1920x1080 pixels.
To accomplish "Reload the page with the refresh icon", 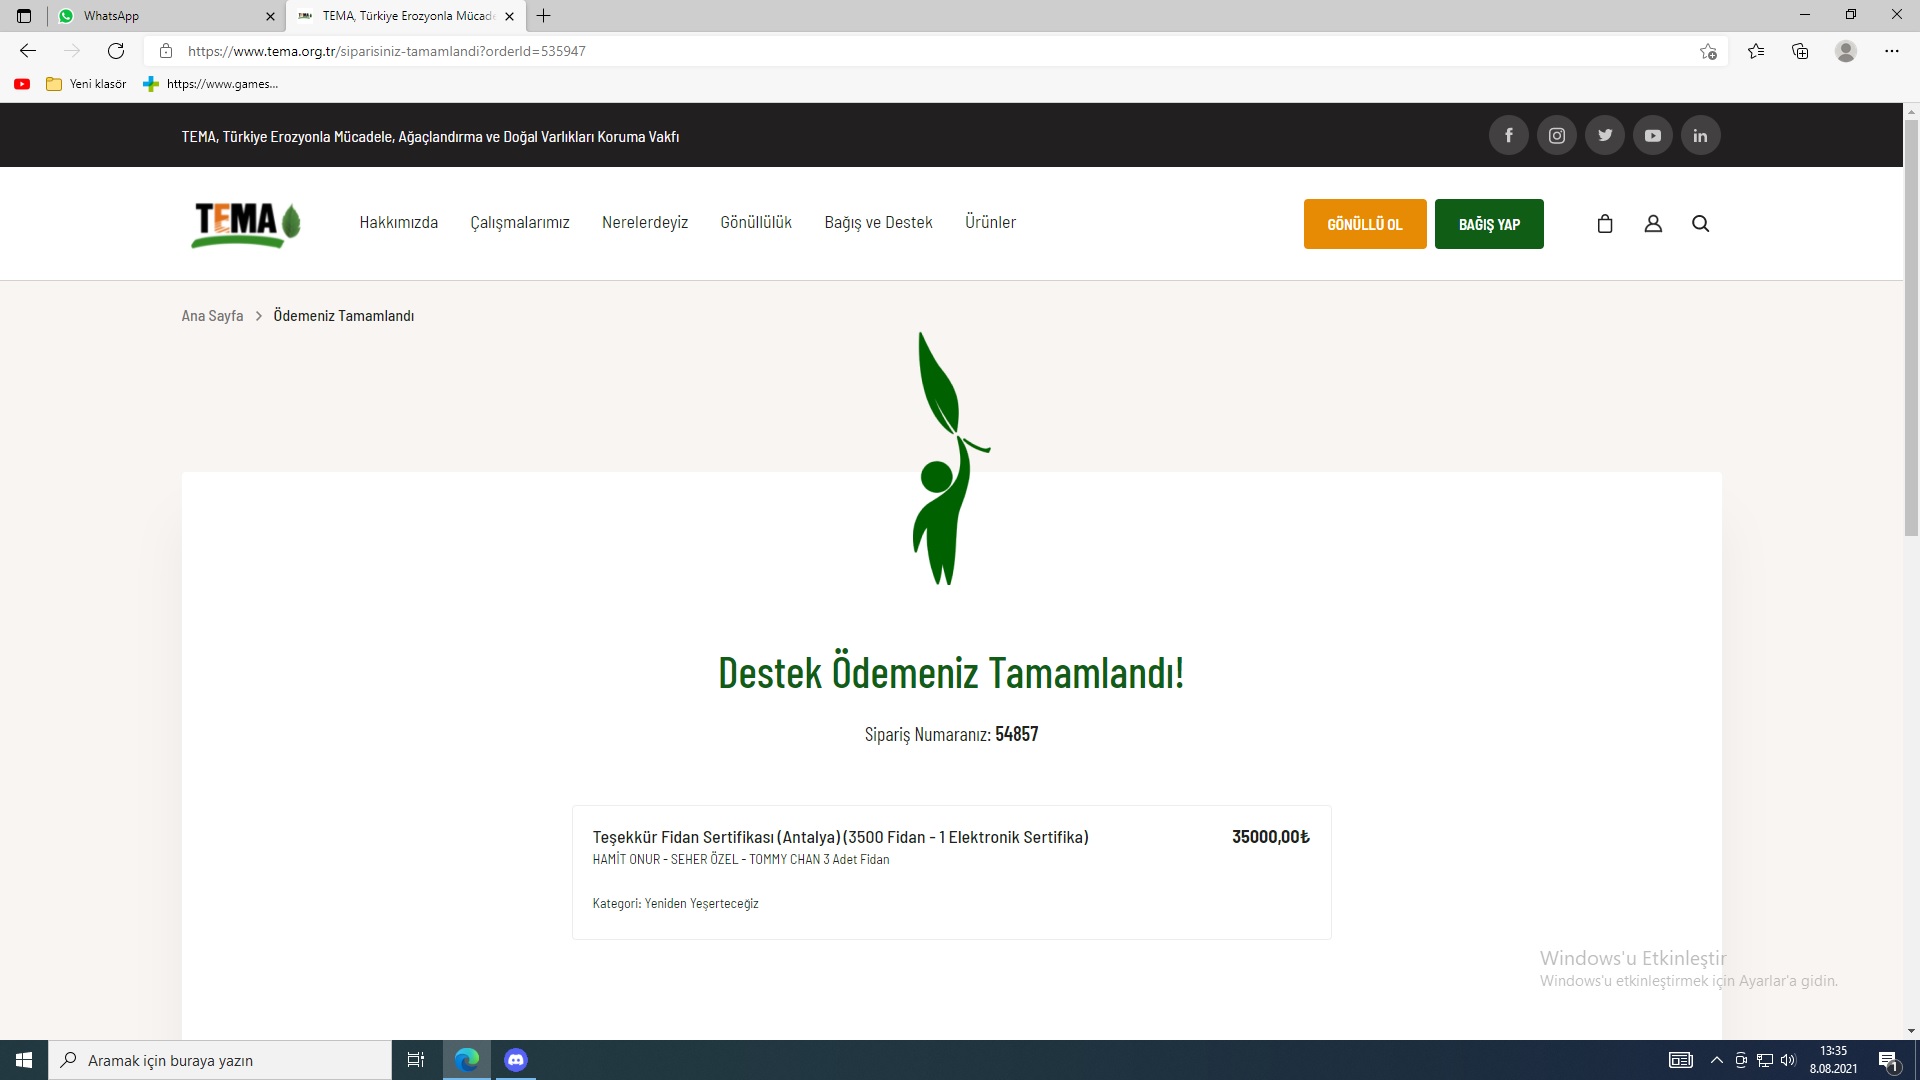I will (x=116, y=51).
